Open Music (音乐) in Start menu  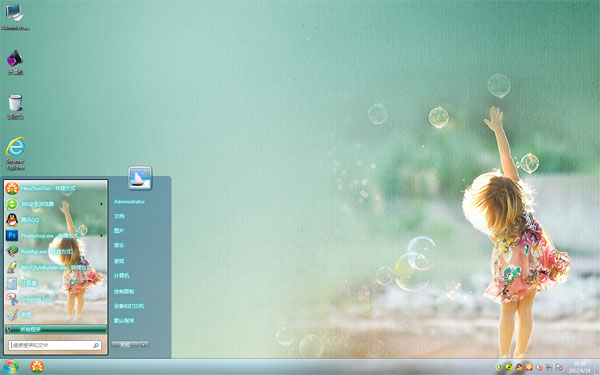click(119, 245)
